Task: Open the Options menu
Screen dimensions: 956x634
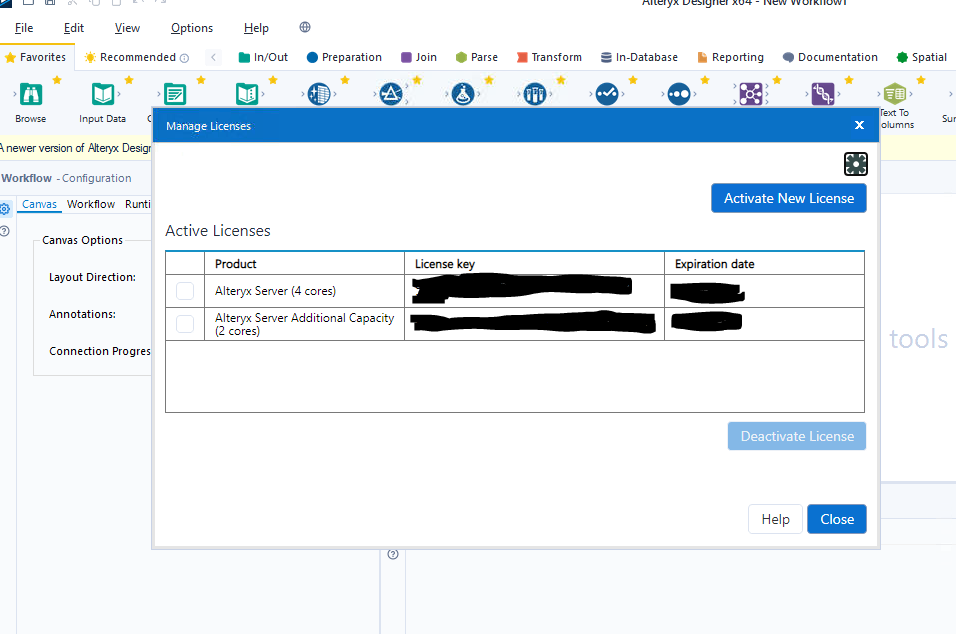Action: (191, 27)
